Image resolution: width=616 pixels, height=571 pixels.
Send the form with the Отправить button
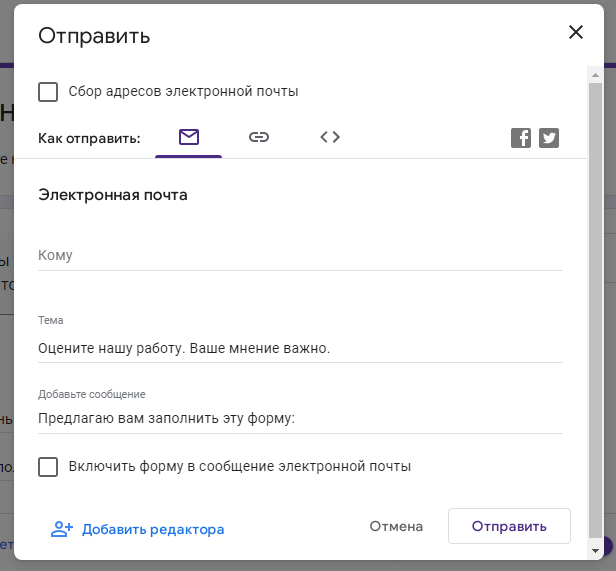click(x=509, y=526)
